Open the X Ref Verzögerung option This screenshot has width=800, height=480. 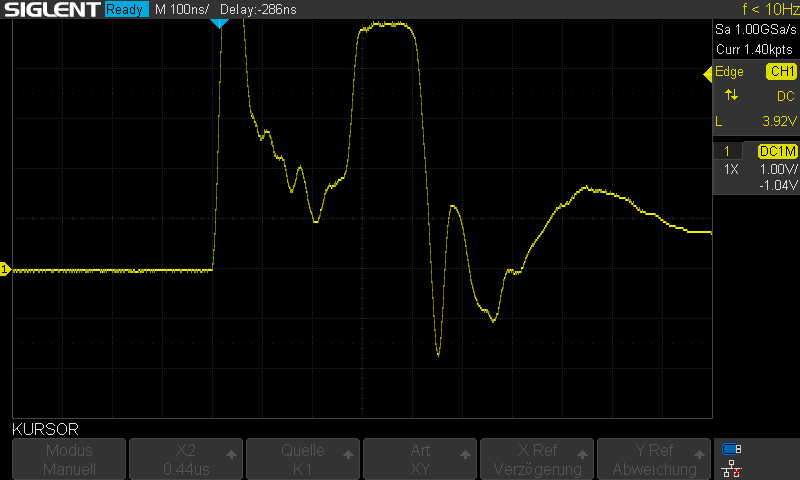coord(537,459)
